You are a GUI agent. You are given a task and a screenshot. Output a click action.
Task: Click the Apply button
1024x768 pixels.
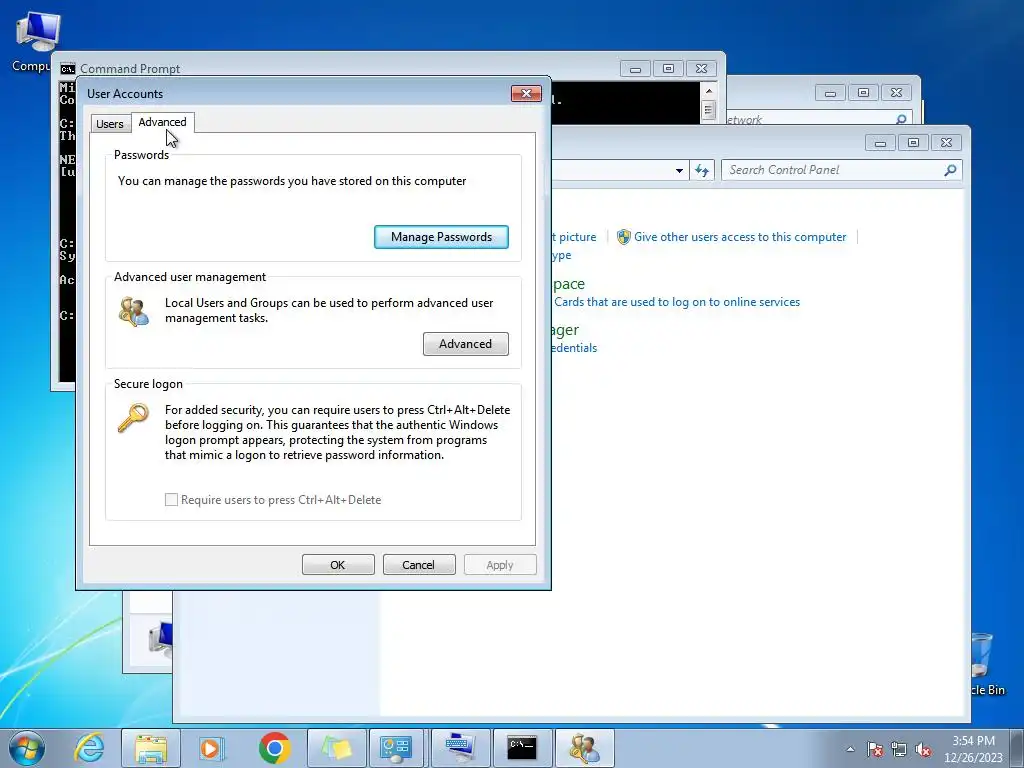500,565
